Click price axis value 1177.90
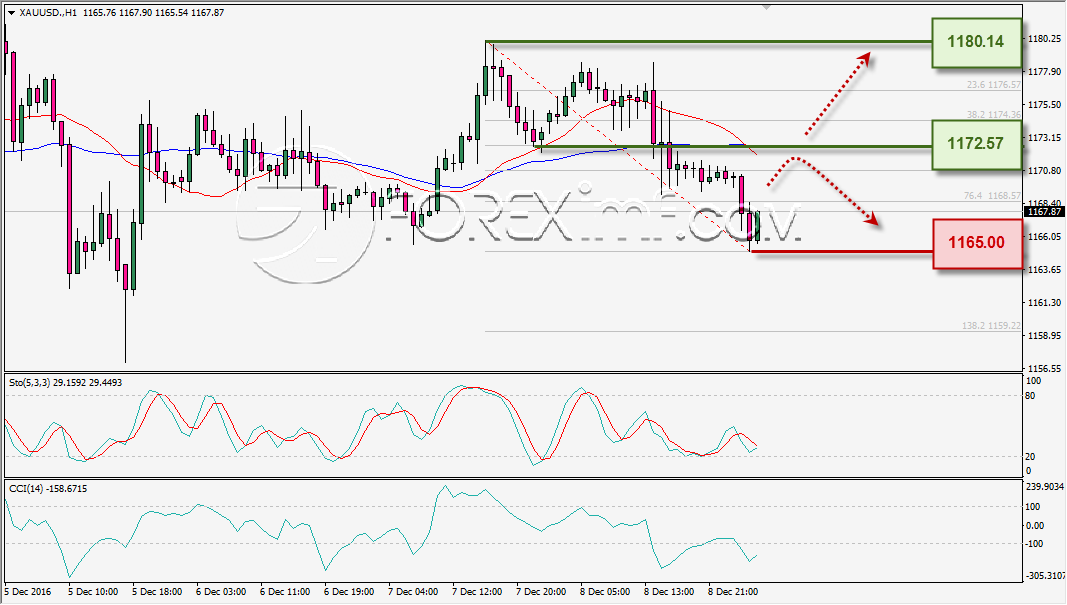Viewport: 1067px width, 605px height. (1045, 71)
